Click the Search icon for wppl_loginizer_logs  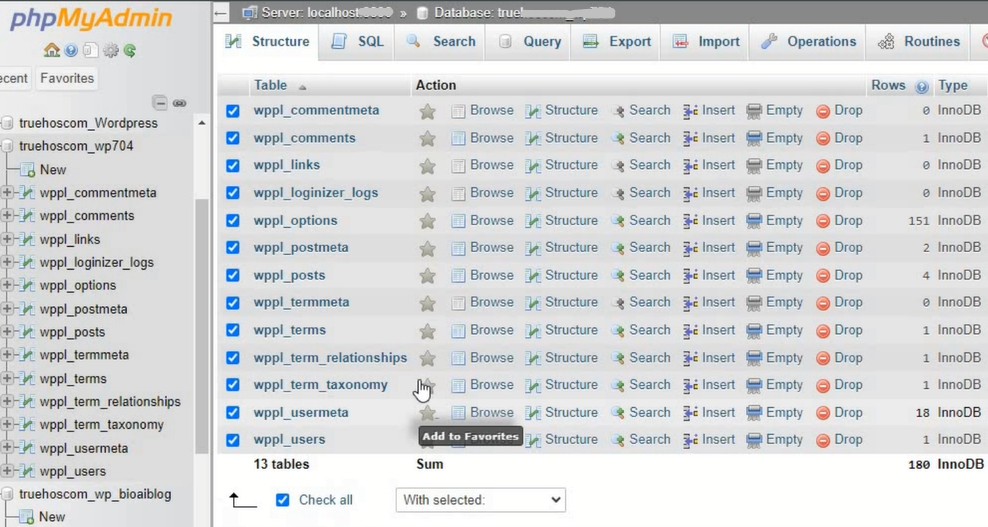click(x=618, y=194)
